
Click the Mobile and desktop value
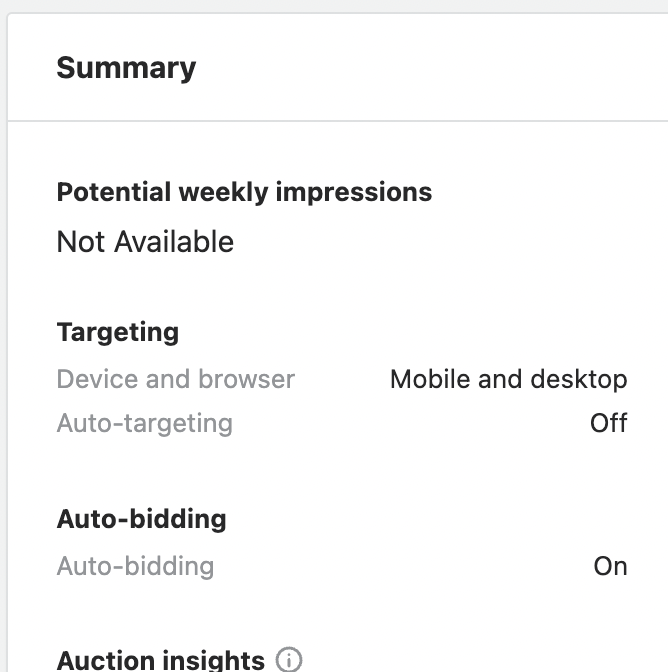508,380
